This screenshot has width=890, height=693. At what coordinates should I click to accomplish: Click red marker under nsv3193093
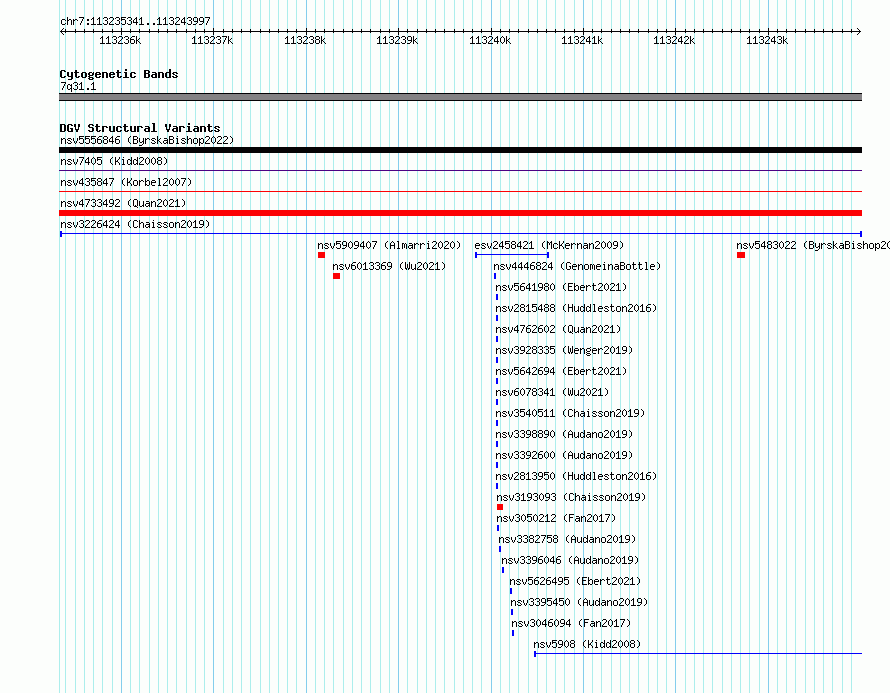click(x=500, y=507)
